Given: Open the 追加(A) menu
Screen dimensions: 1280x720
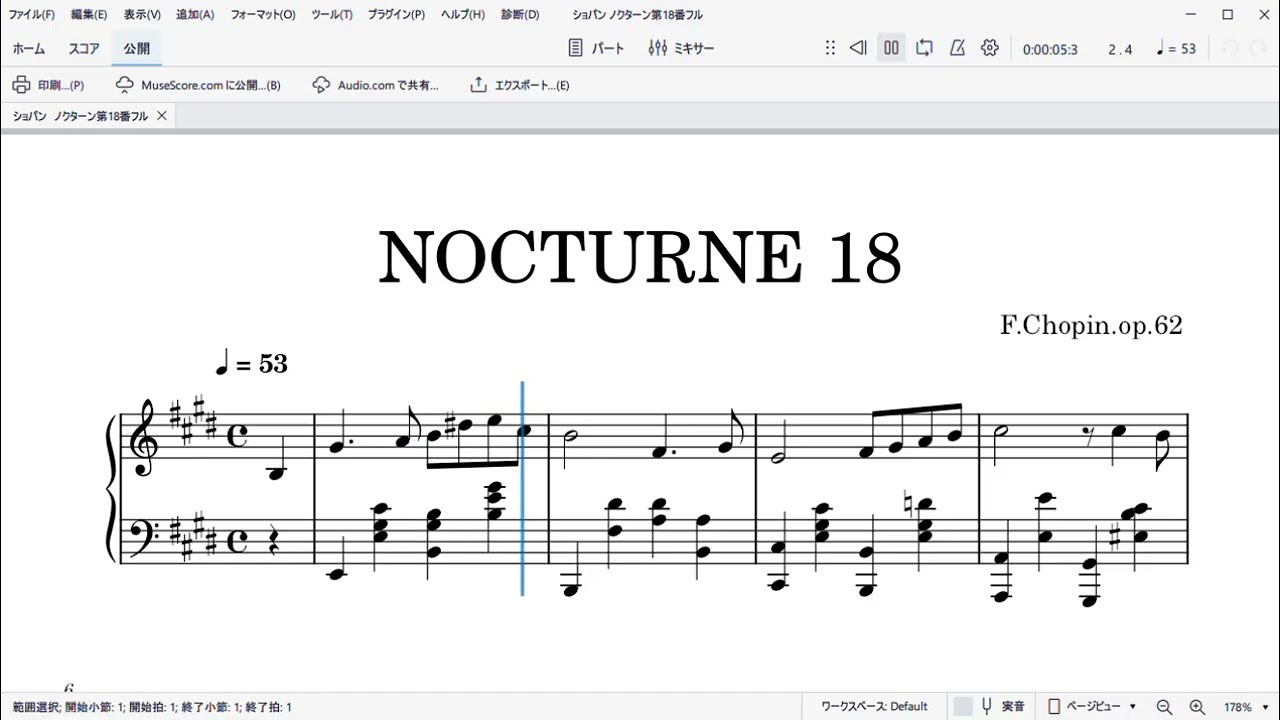Looking at the screenshot, I should 195,15.
